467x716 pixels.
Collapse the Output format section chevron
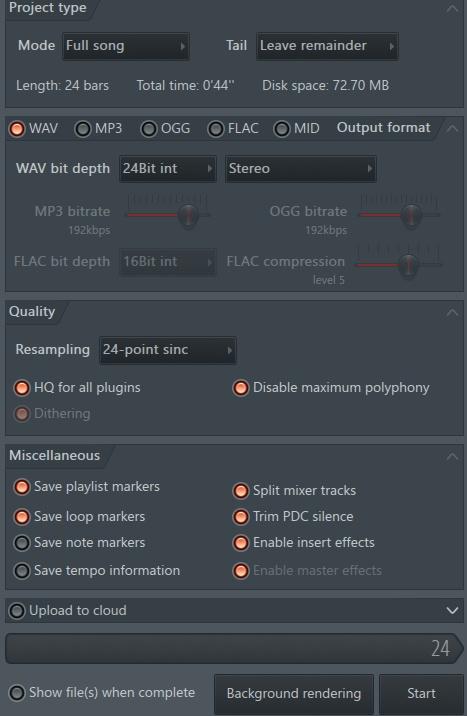(452, 128)
